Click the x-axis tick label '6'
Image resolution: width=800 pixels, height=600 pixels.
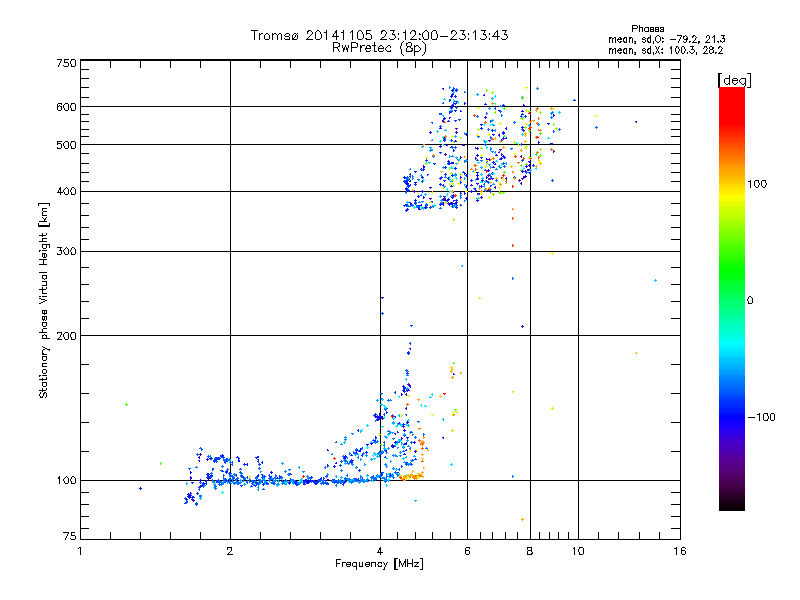(467, 551)
